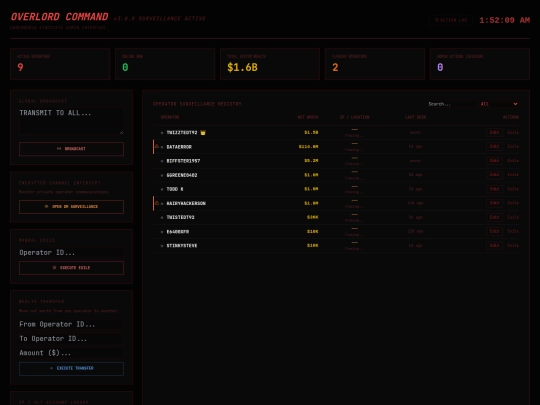Edit operator GGREENE0402
Image resolution: width=540 pixels, height=405 pixels.
pyautogui.click(x=494, y=175)
